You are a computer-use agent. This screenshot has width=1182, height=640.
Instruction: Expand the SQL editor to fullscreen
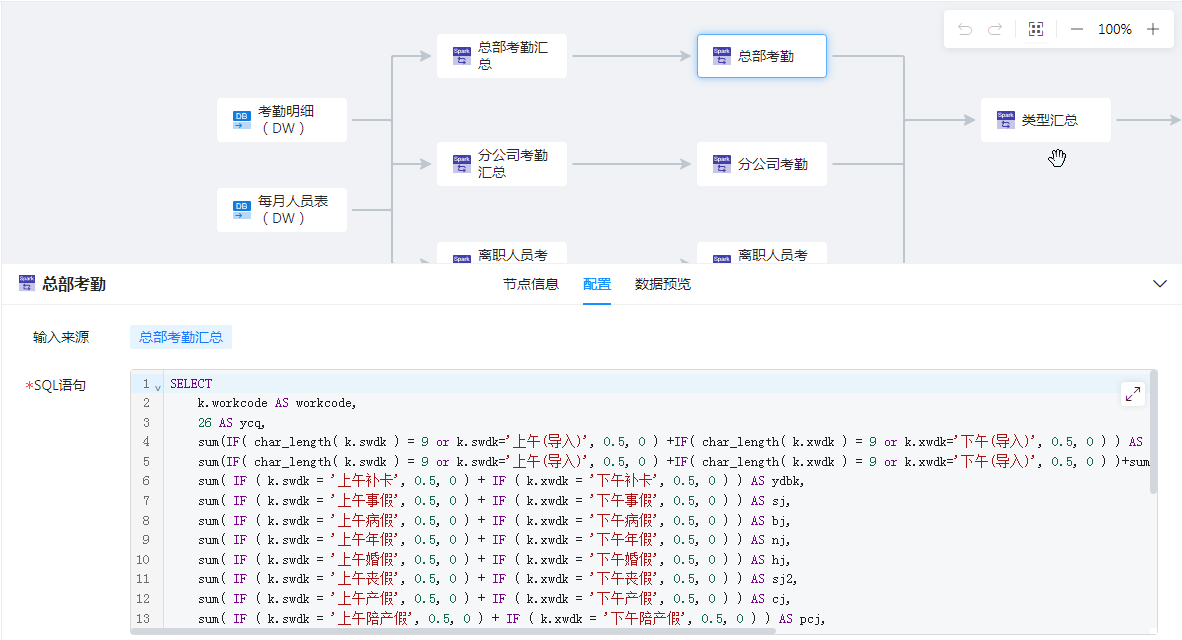pos(1133,394)
